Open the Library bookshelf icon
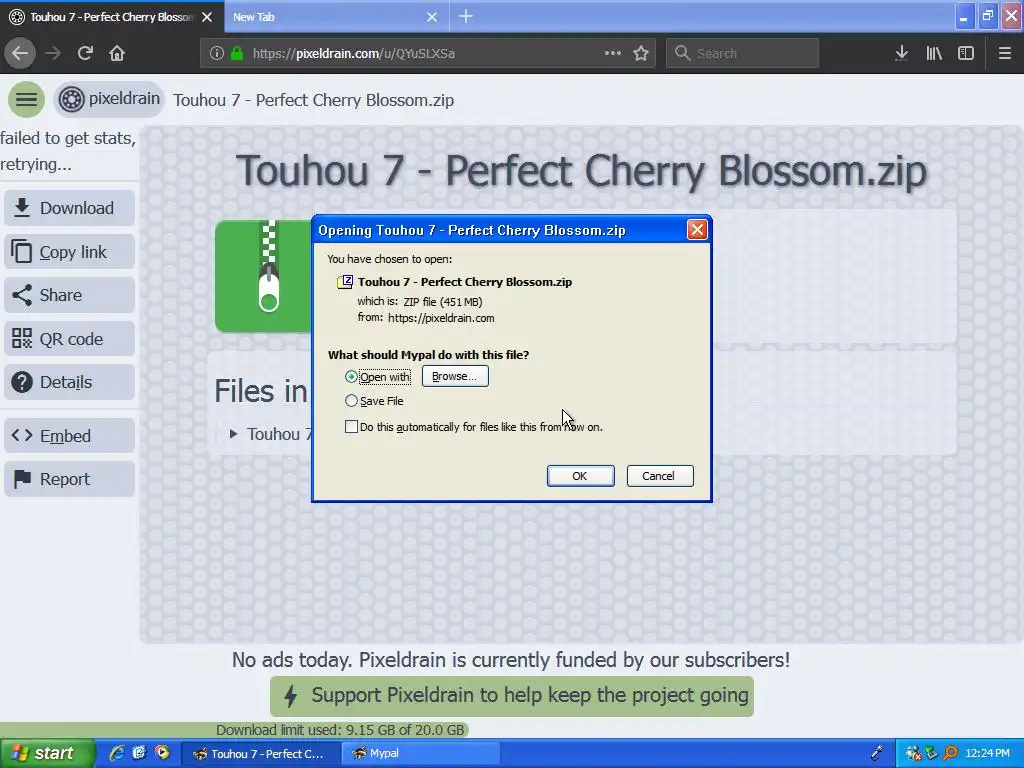Image resolution: width=1024 pixels, height=768 pixels. tap(934, 53)
